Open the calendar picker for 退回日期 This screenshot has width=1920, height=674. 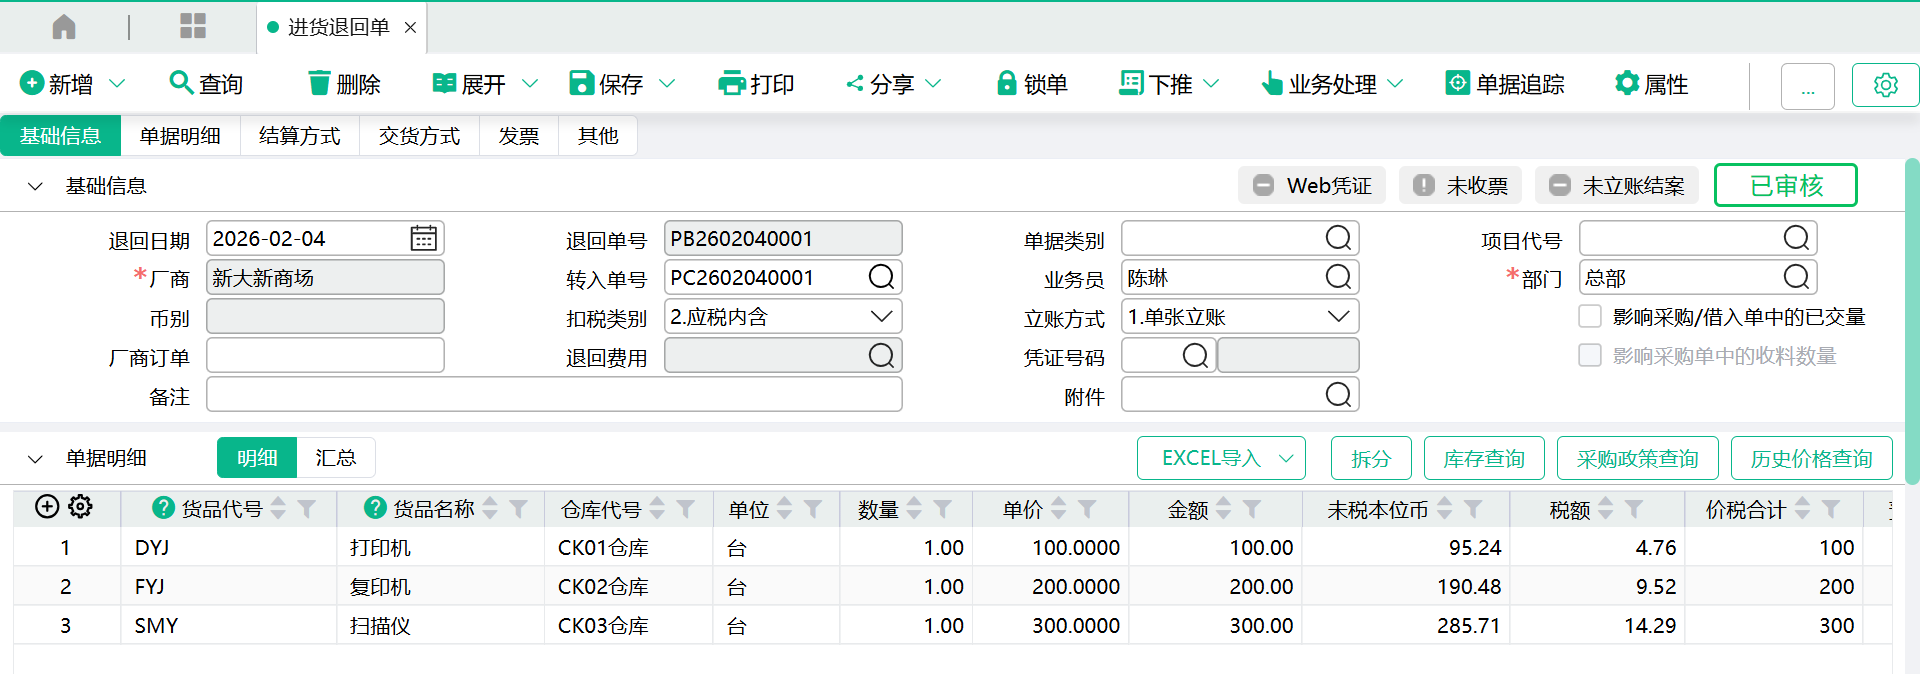coord(423,238)
